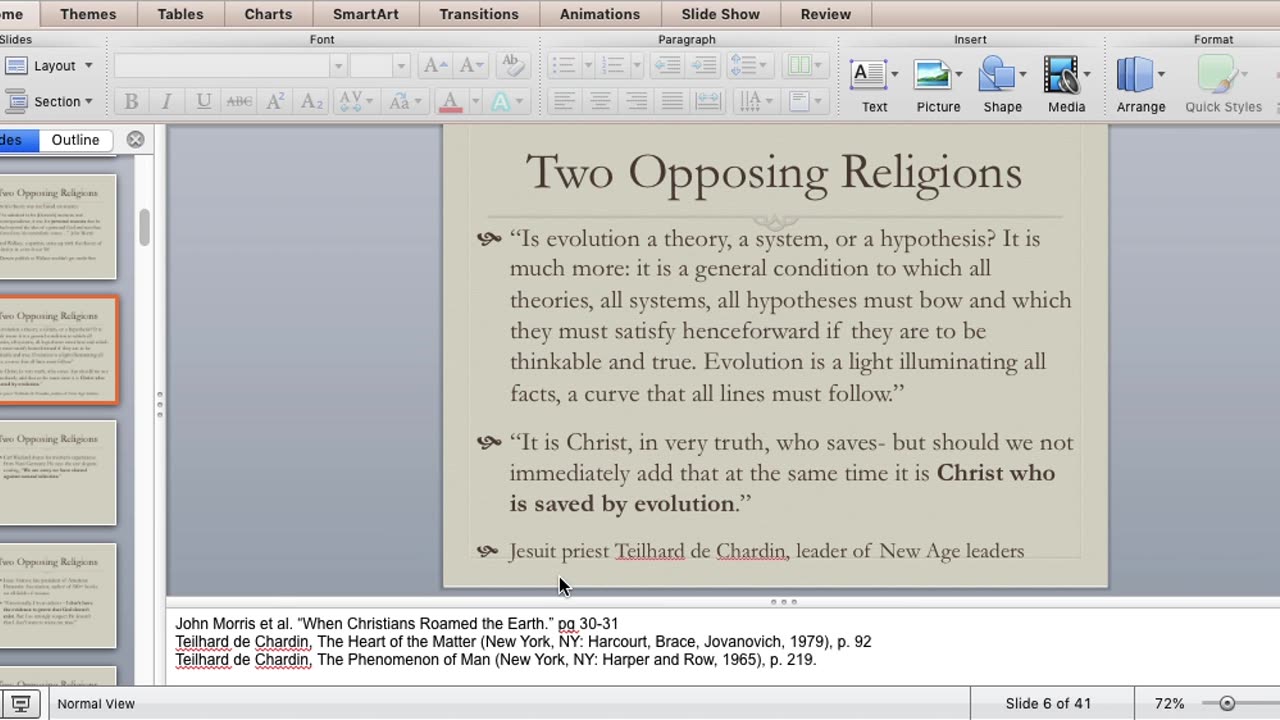Toggle Superscript formatting
Screen dimensions: 1280x720
[276, 101]
